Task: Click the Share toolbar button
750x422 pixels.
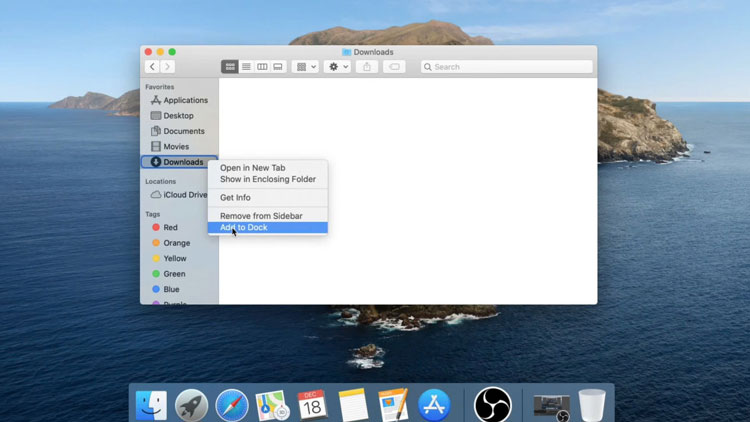Action: pos(367,67)
